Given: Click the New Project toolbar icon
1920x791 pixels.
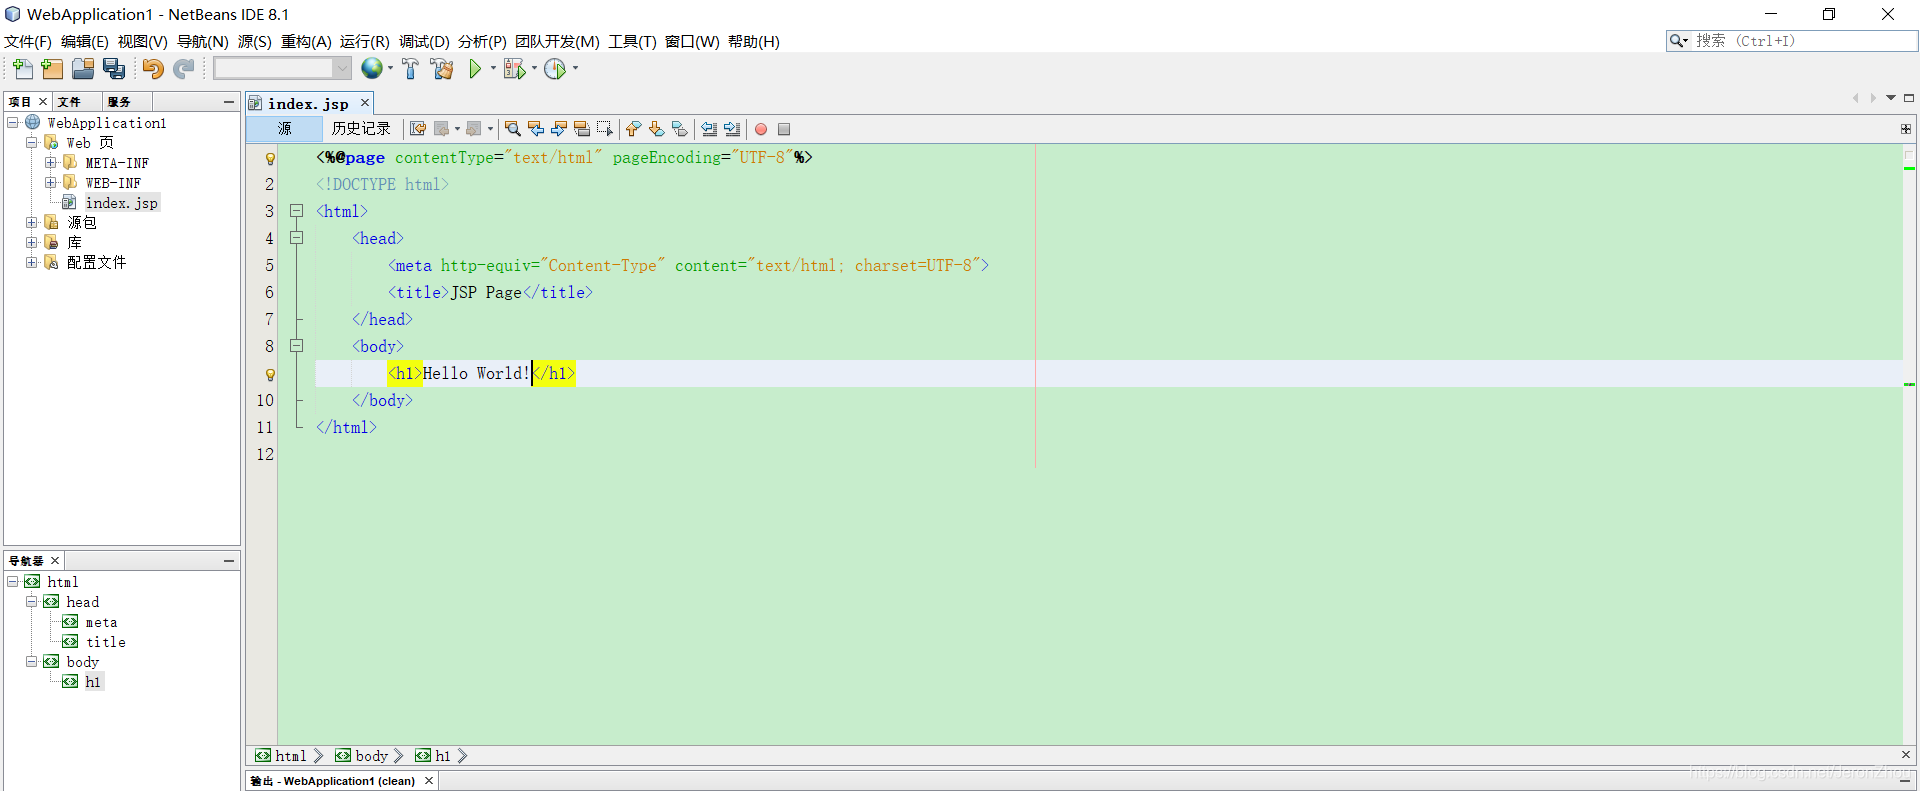Looking at the screenshot, I should (x=52, y=69).
